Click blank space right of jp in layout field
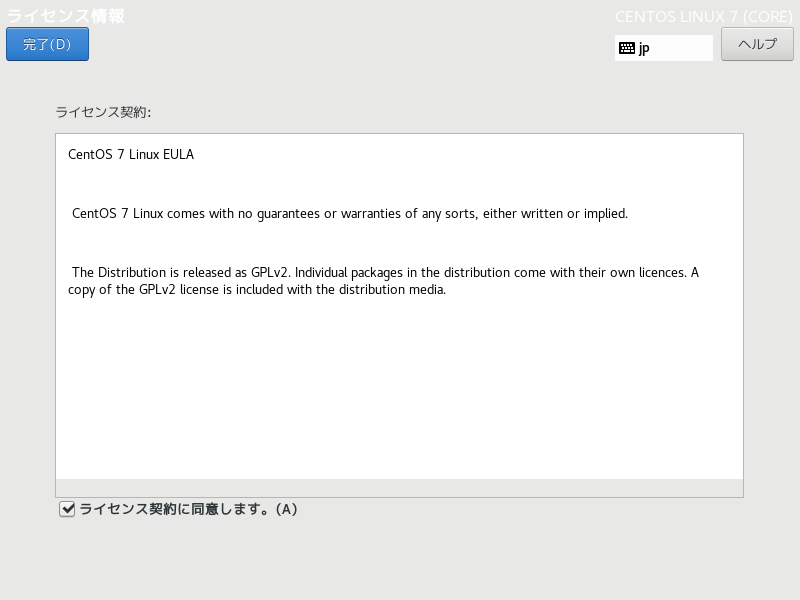This screenshot has height=600, width=800. [x=681, y=48]
